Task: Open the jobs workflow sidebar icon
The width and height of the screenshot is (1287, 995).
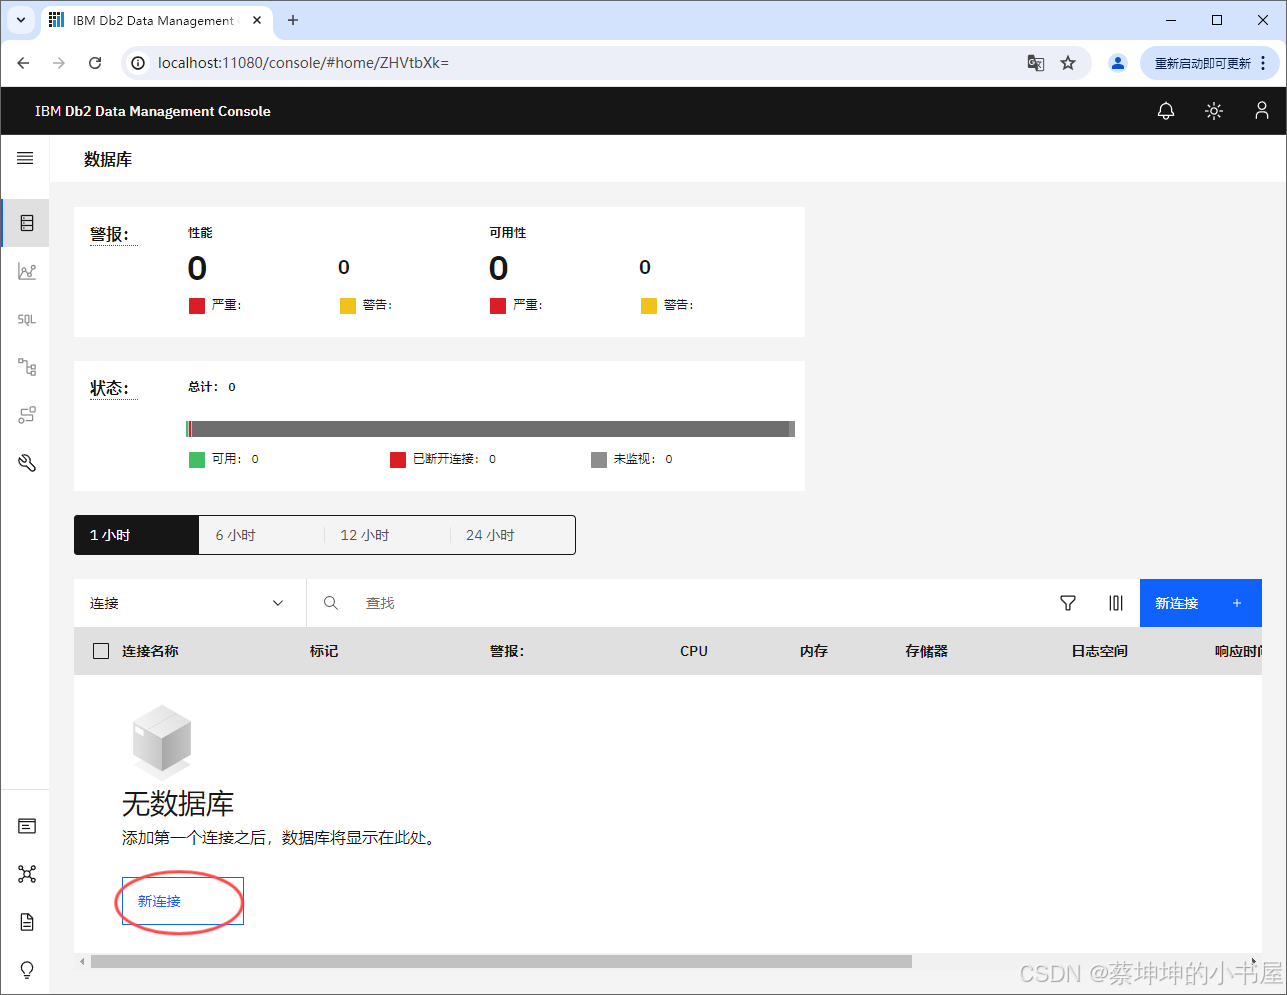Action: point(25,415)
